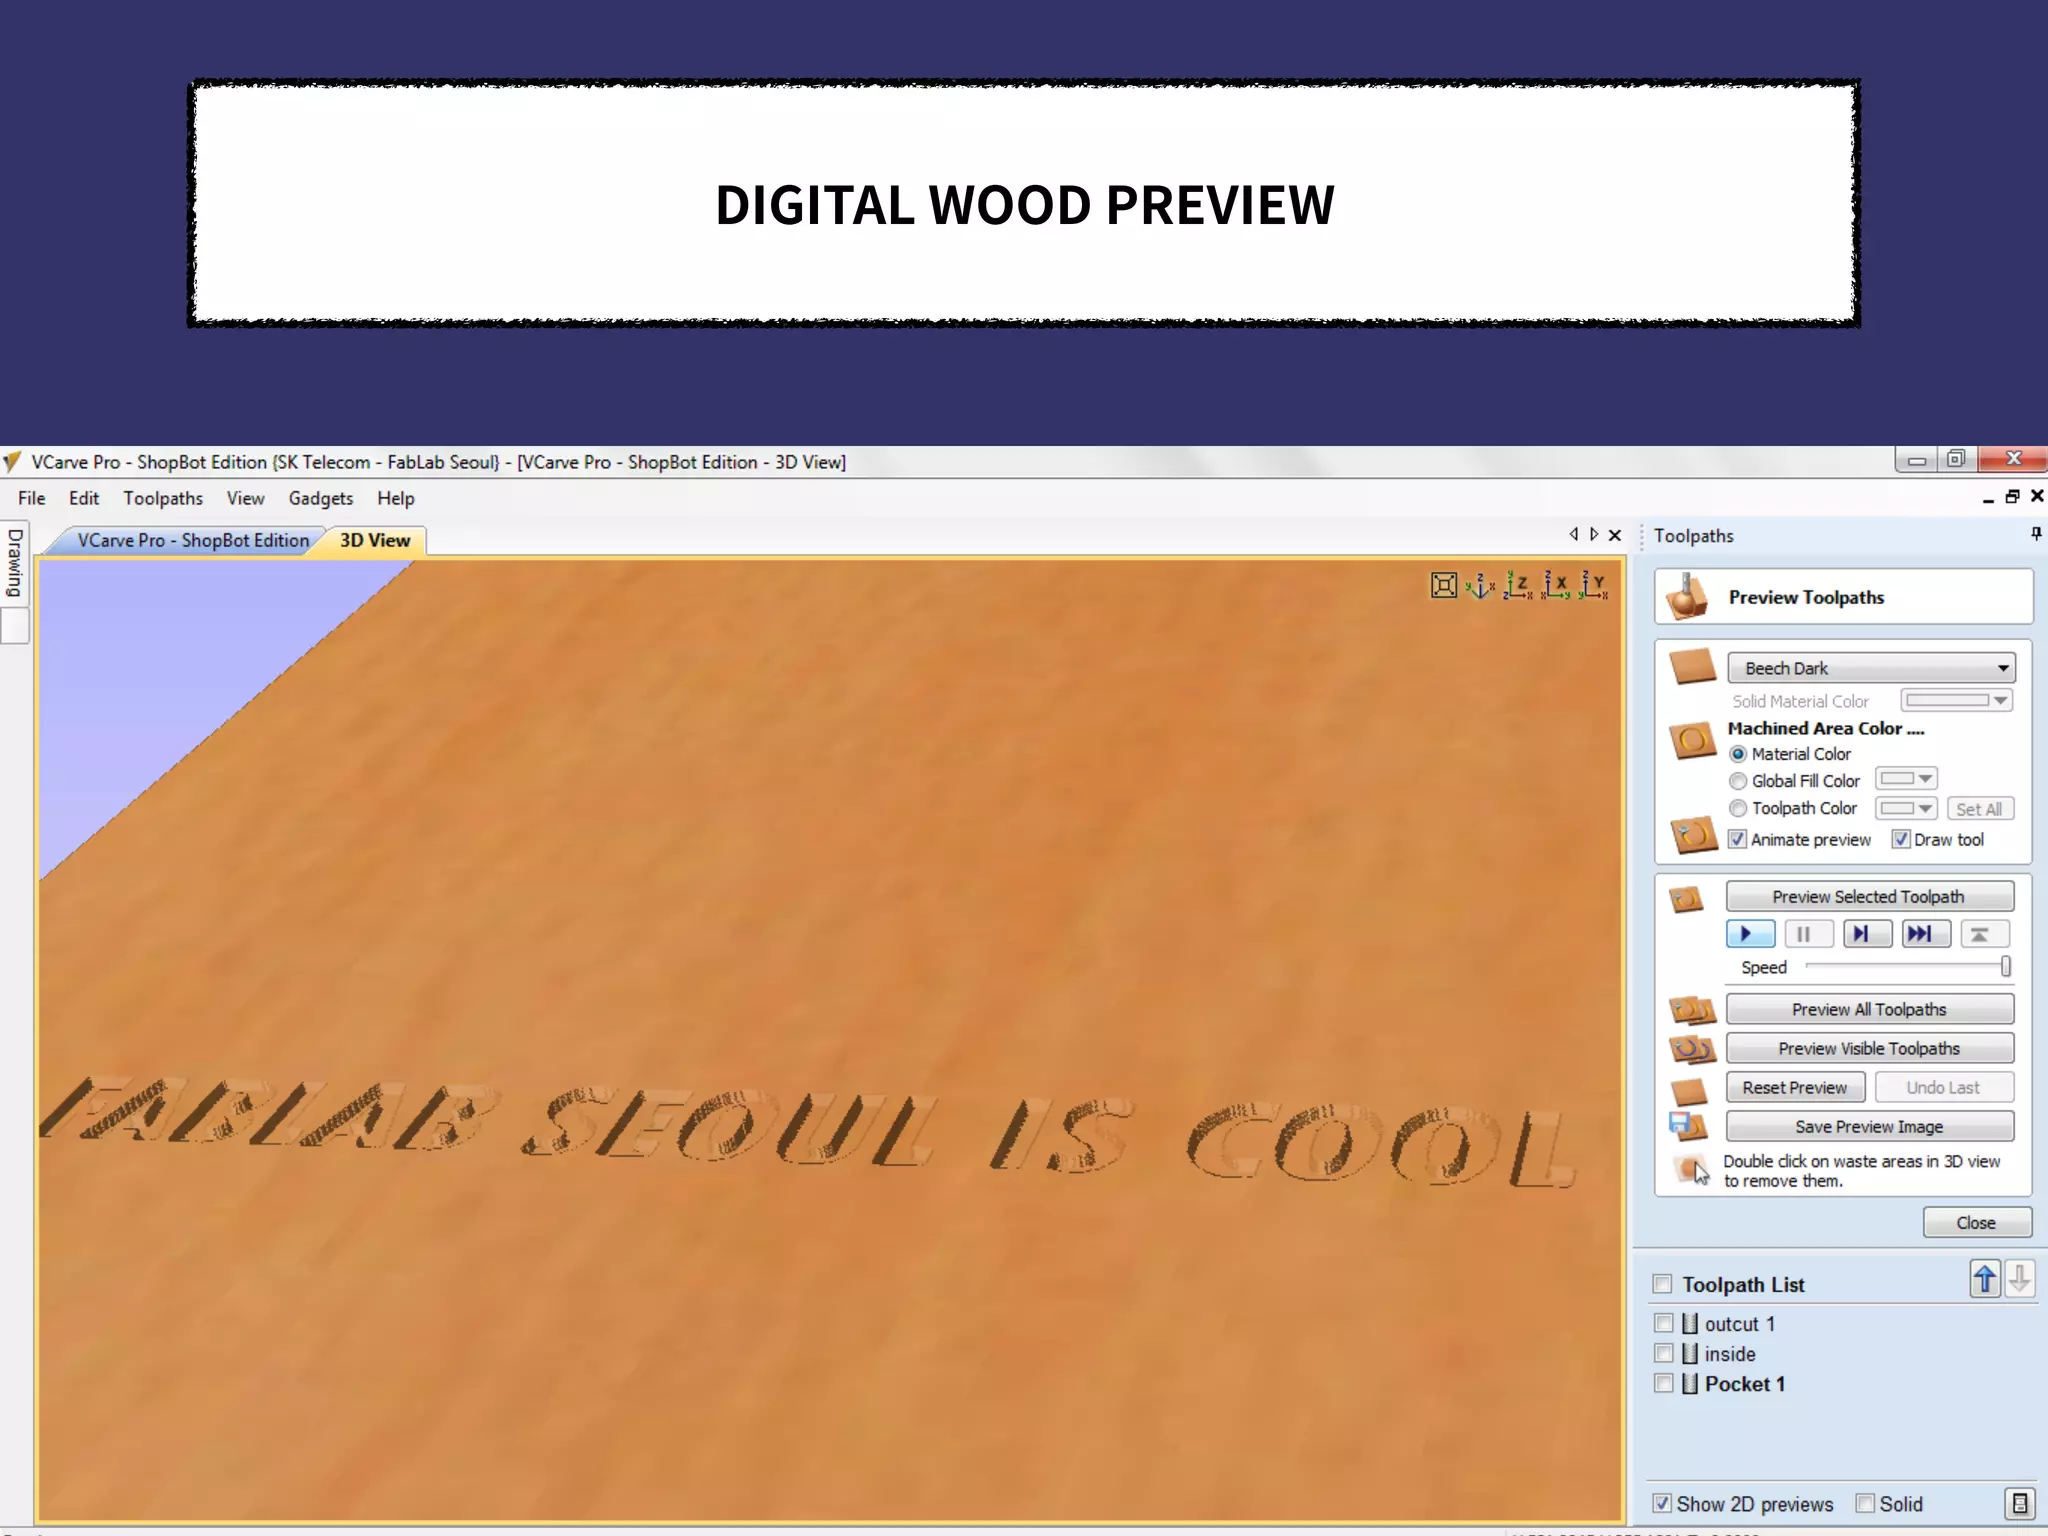Click the Speed slider handle

coord(2005,966)
